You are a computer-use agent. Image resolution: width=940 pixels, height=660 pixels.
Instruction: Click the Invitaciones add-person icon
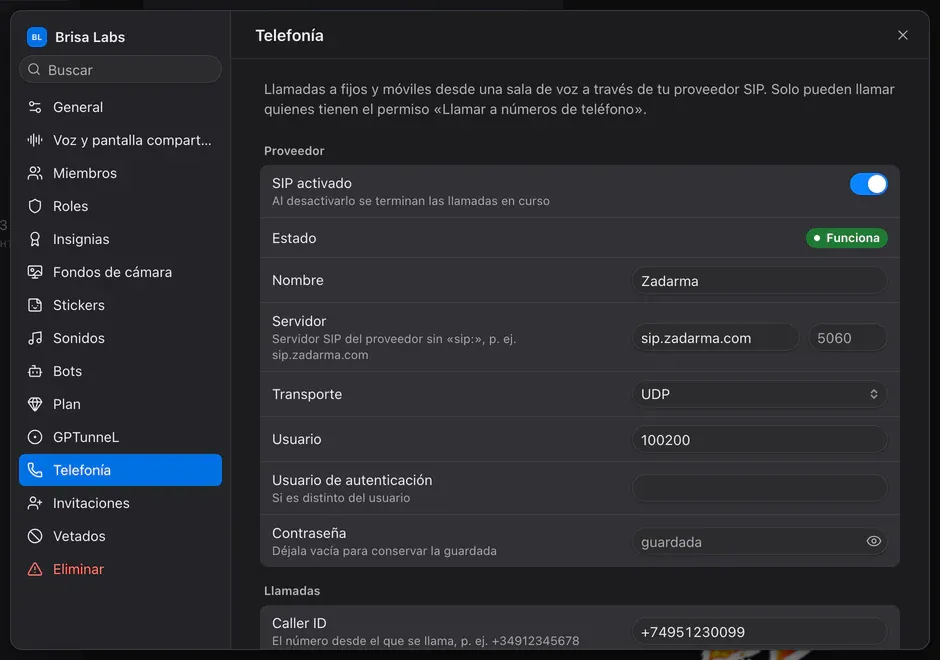[35, 503]
